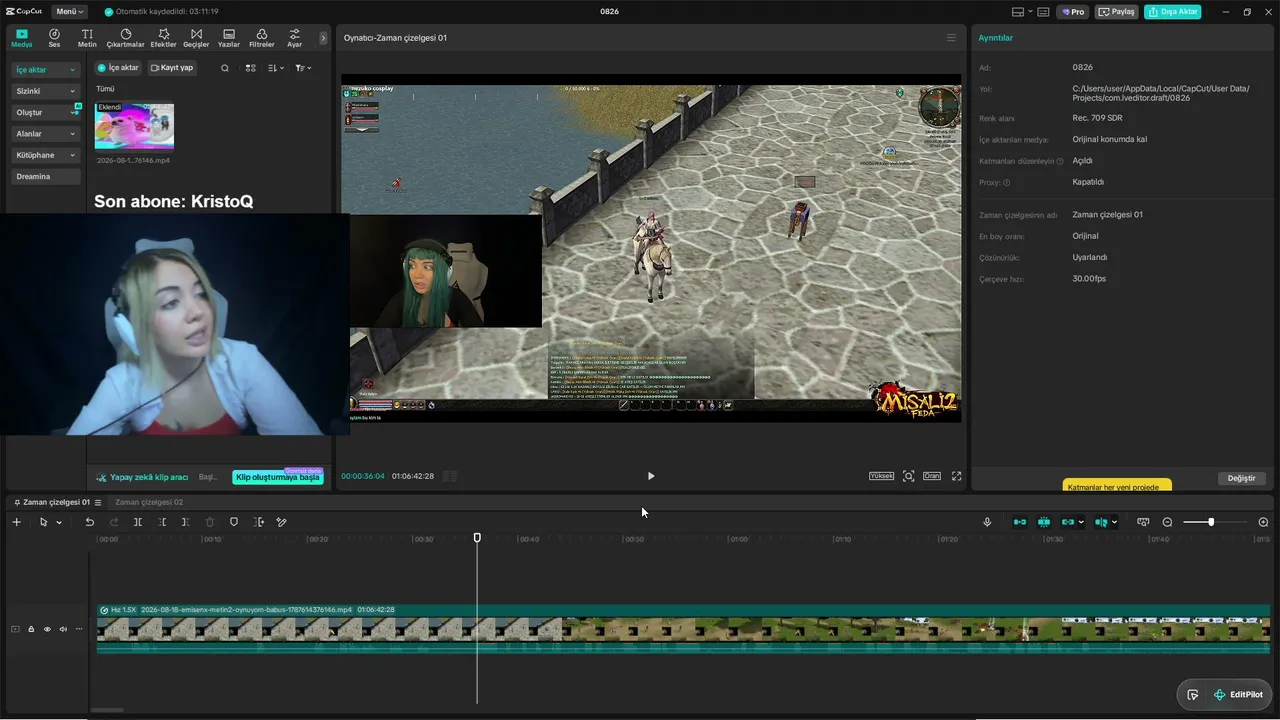
Task: Expand the Oluştur sidebar section
Action: click(46, 113)
